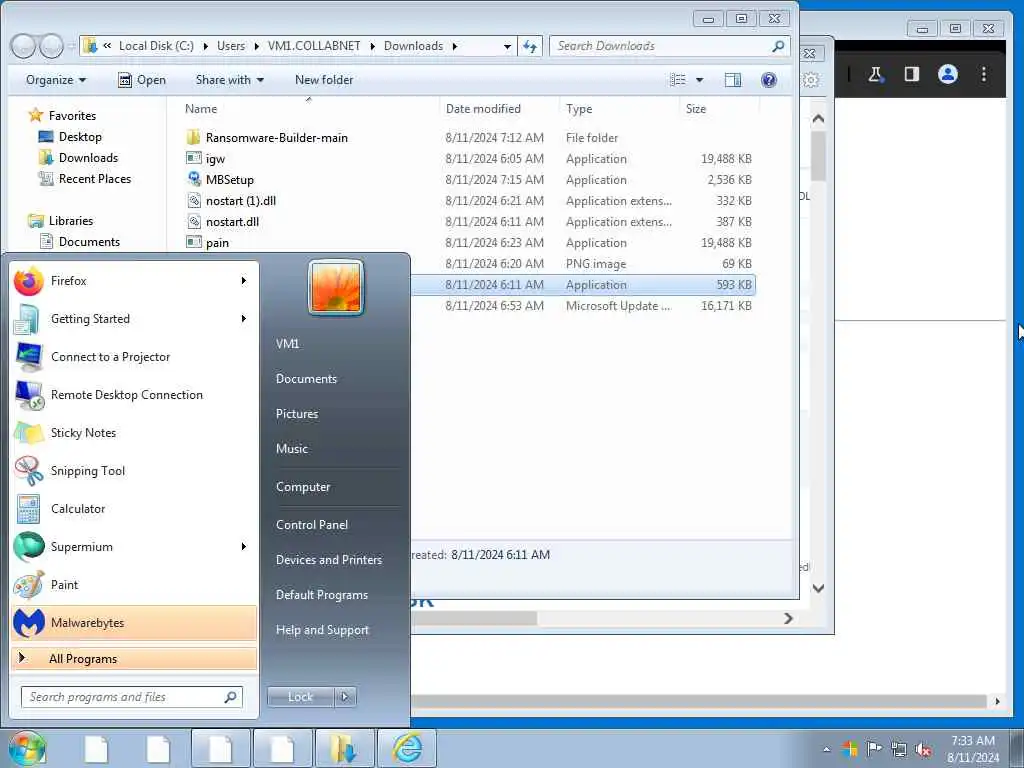1024x768 pixels.
Task: Click the Search programs and files box
Action: (x=132, y=697)
